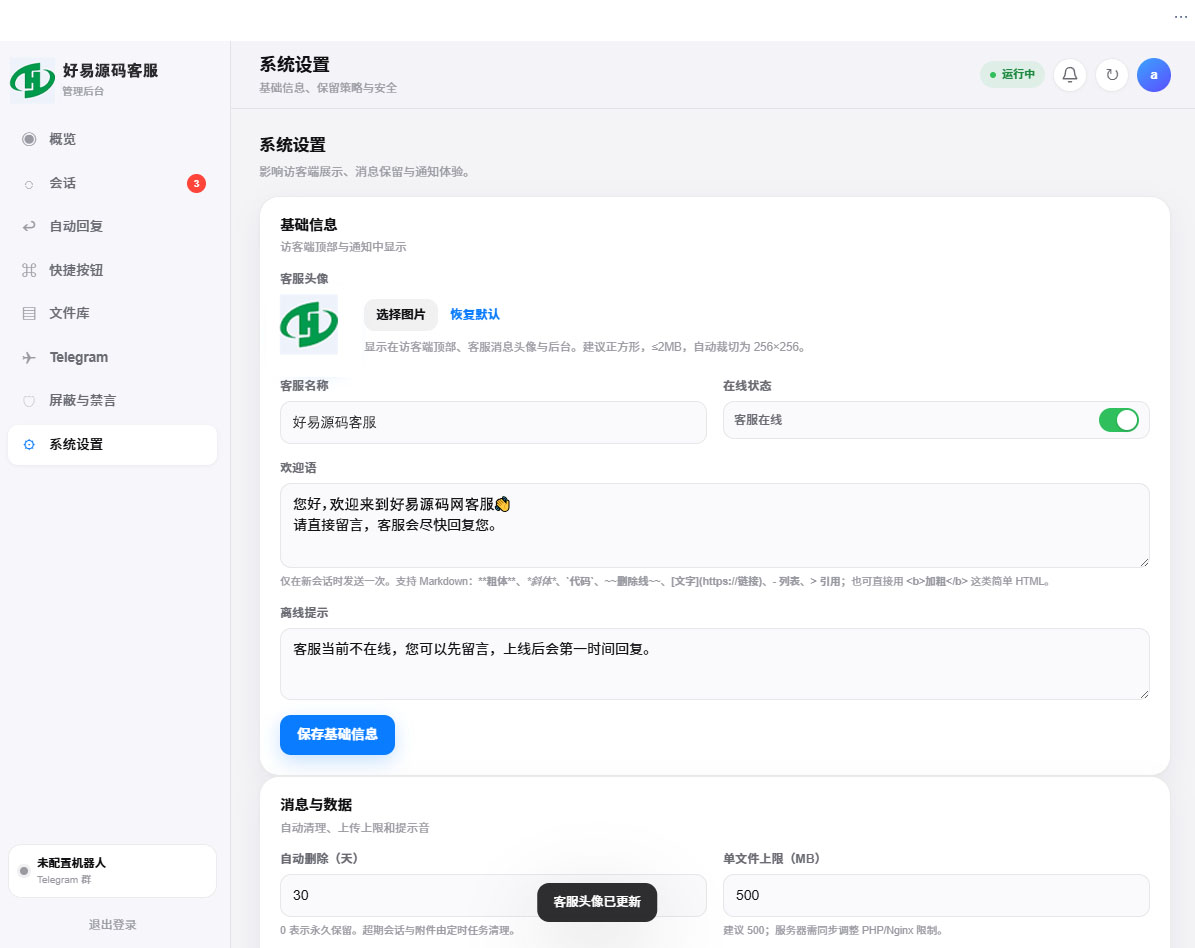Click the 客服头像已更新 toast notification
The height and width of the screenshot is (948, 1195).
pyautogui.click(x=597, y=902)
